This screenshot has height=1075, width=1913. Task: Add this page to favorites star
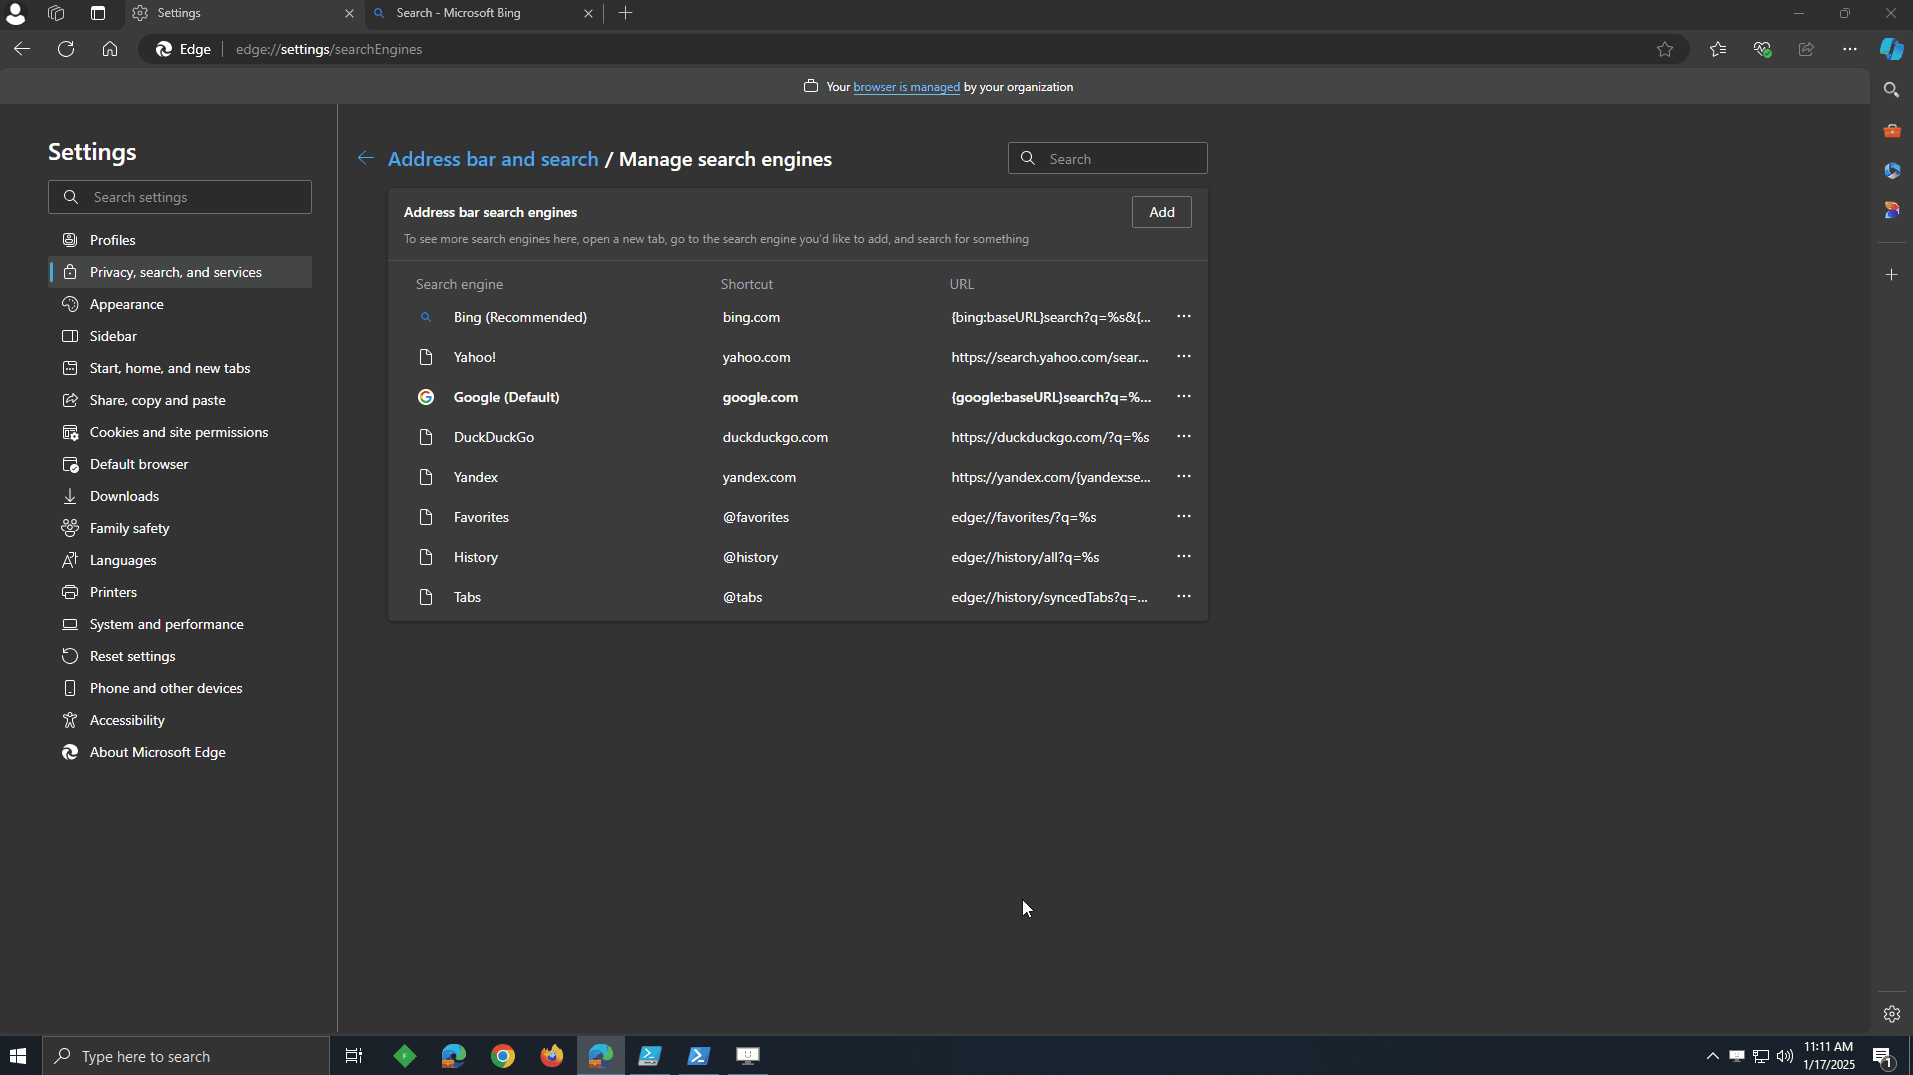click(1664, 49)
